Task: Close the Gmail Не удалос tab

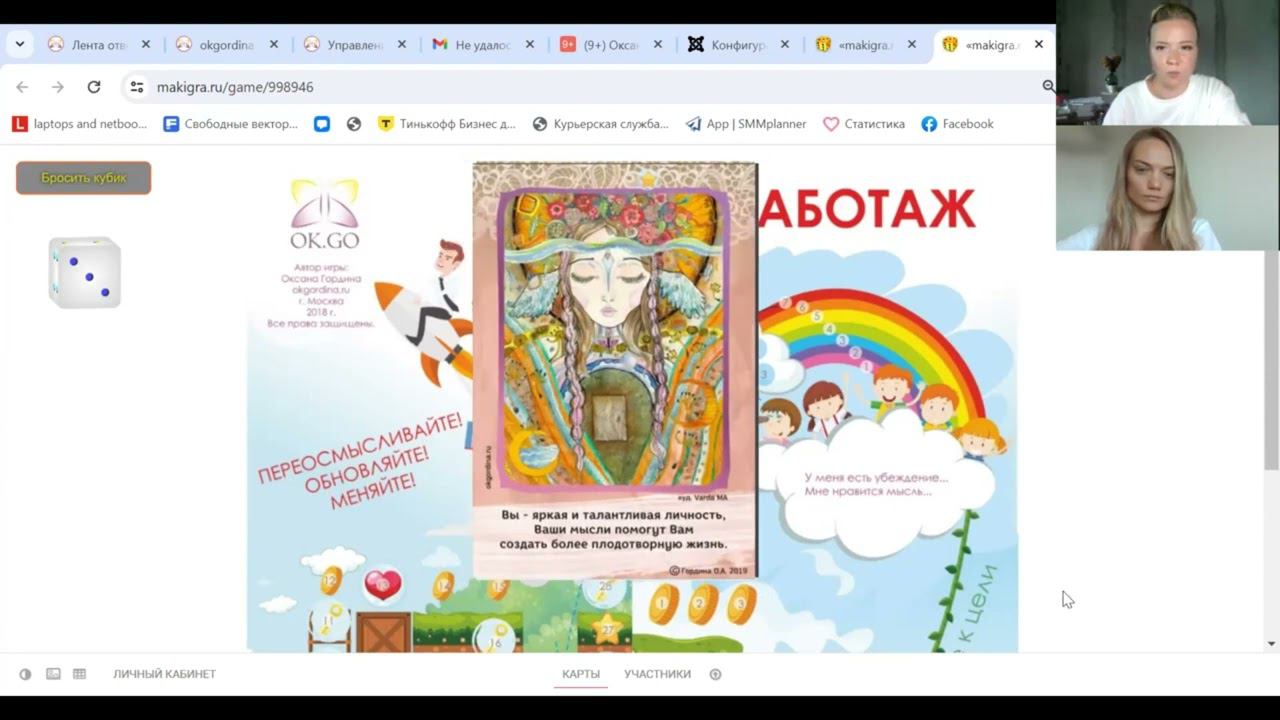Action: (530, 45)
